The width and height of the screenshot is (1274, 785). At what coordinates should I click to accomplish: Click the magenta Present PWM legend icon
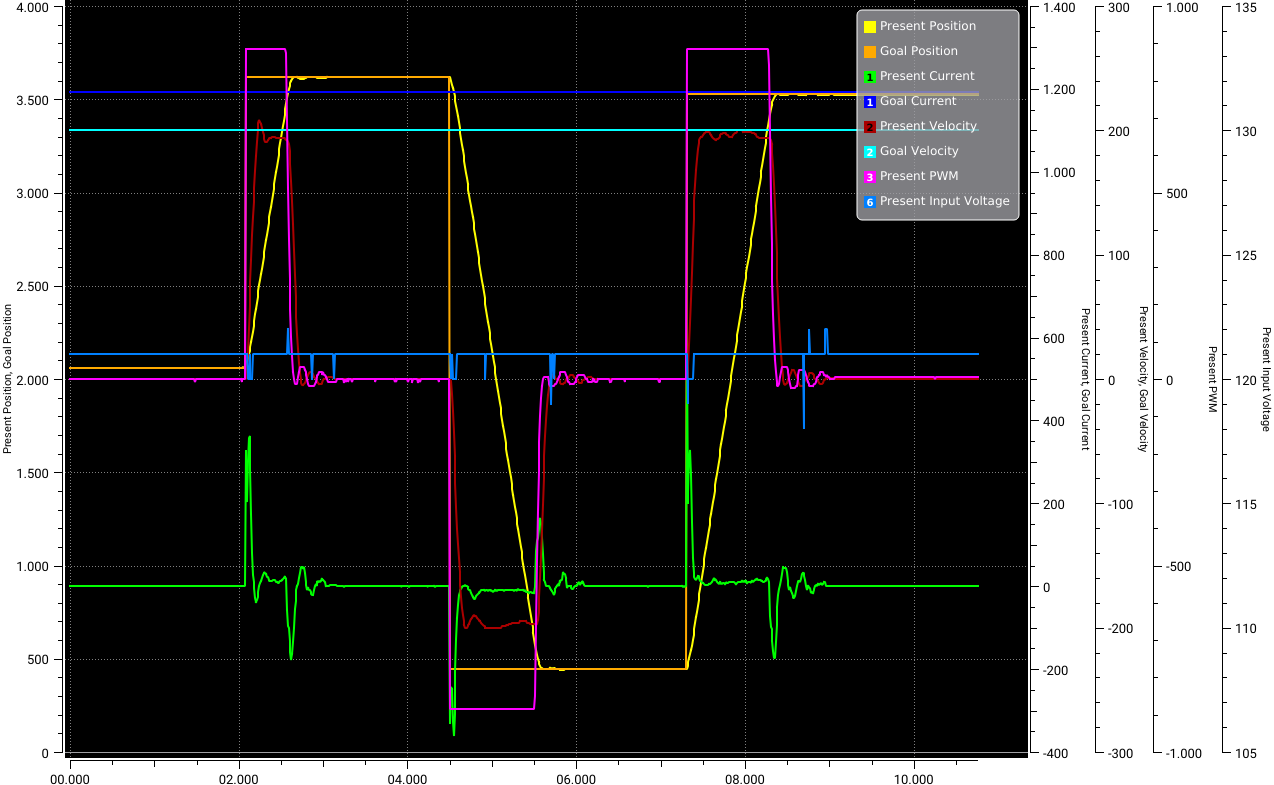point(870,177)
